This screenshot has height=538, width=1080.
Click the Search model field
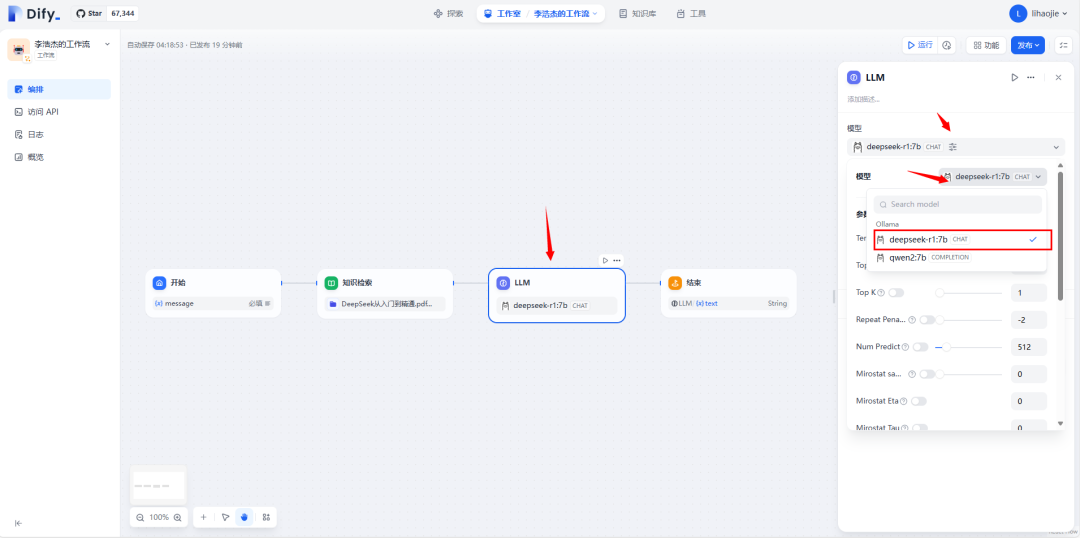tap(957, 205)
